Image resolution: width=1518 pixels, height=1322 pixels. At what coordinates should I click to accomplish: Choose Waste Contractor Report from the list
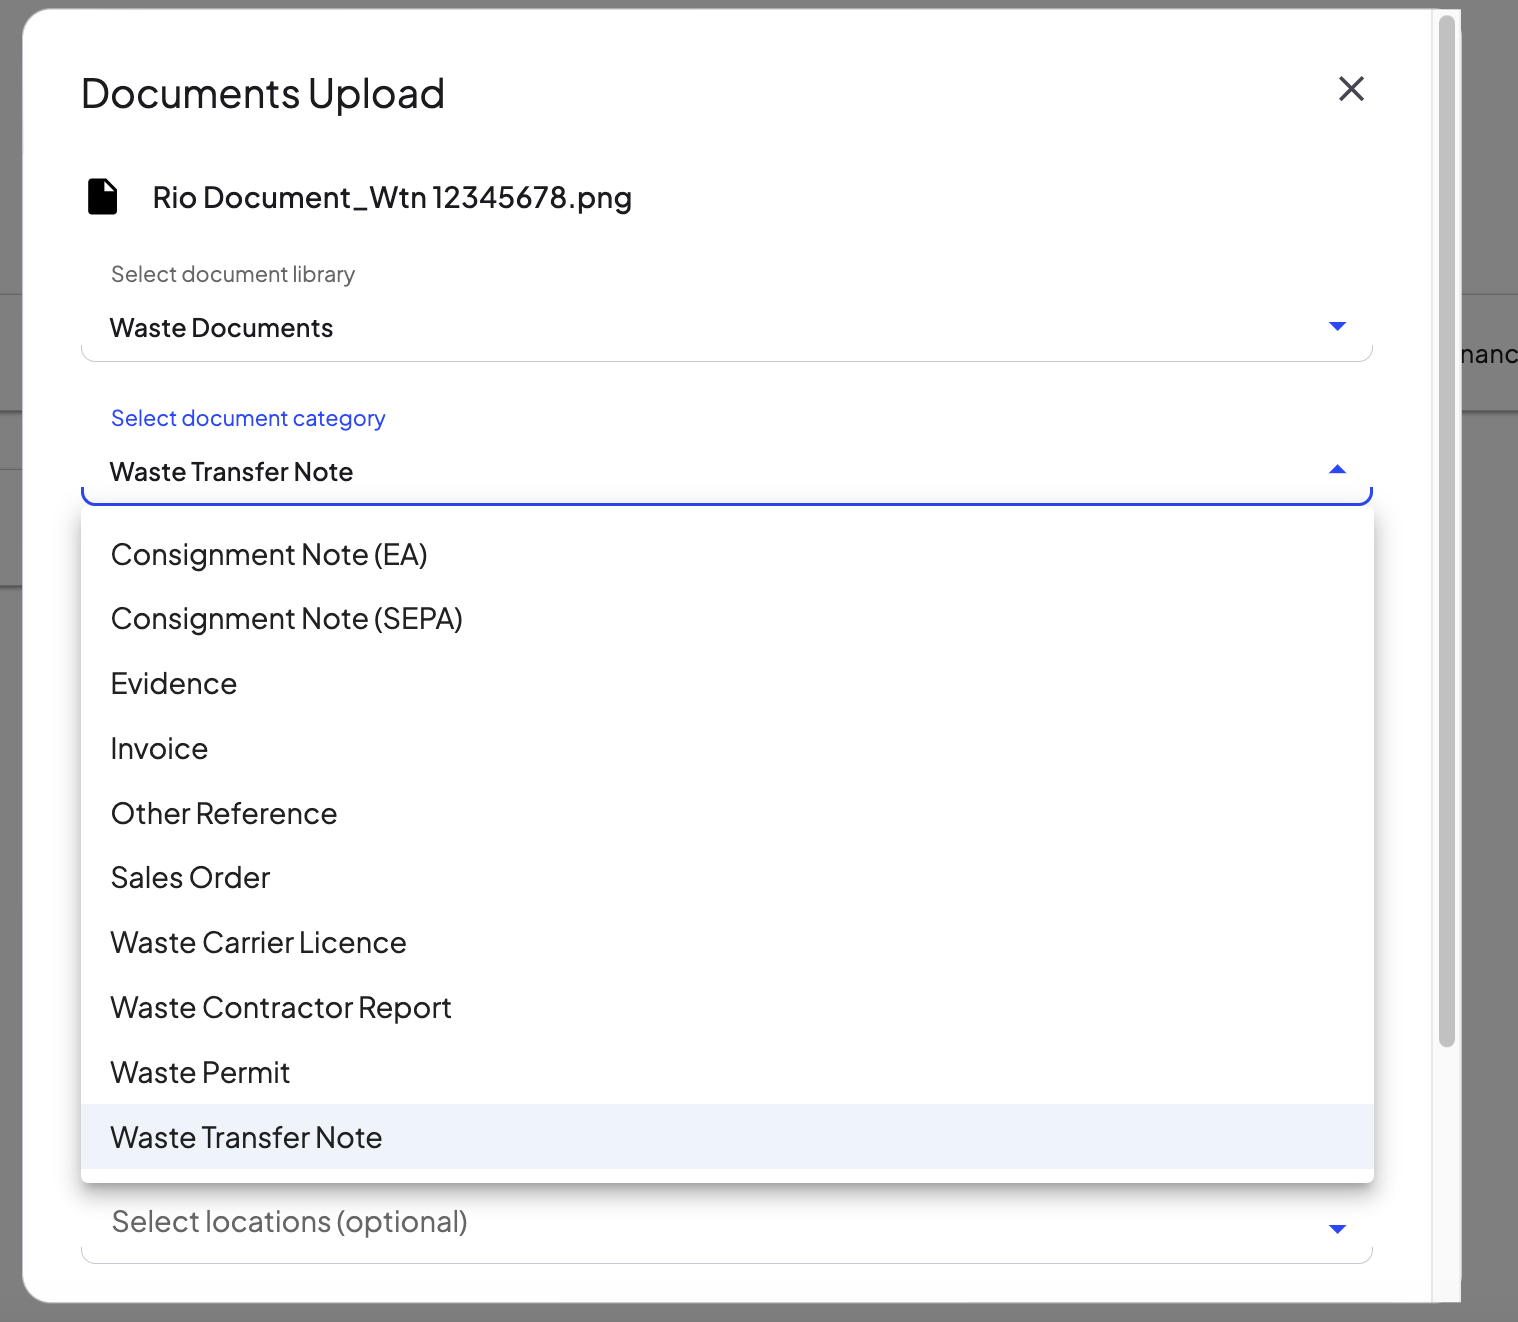(281, 1007)
